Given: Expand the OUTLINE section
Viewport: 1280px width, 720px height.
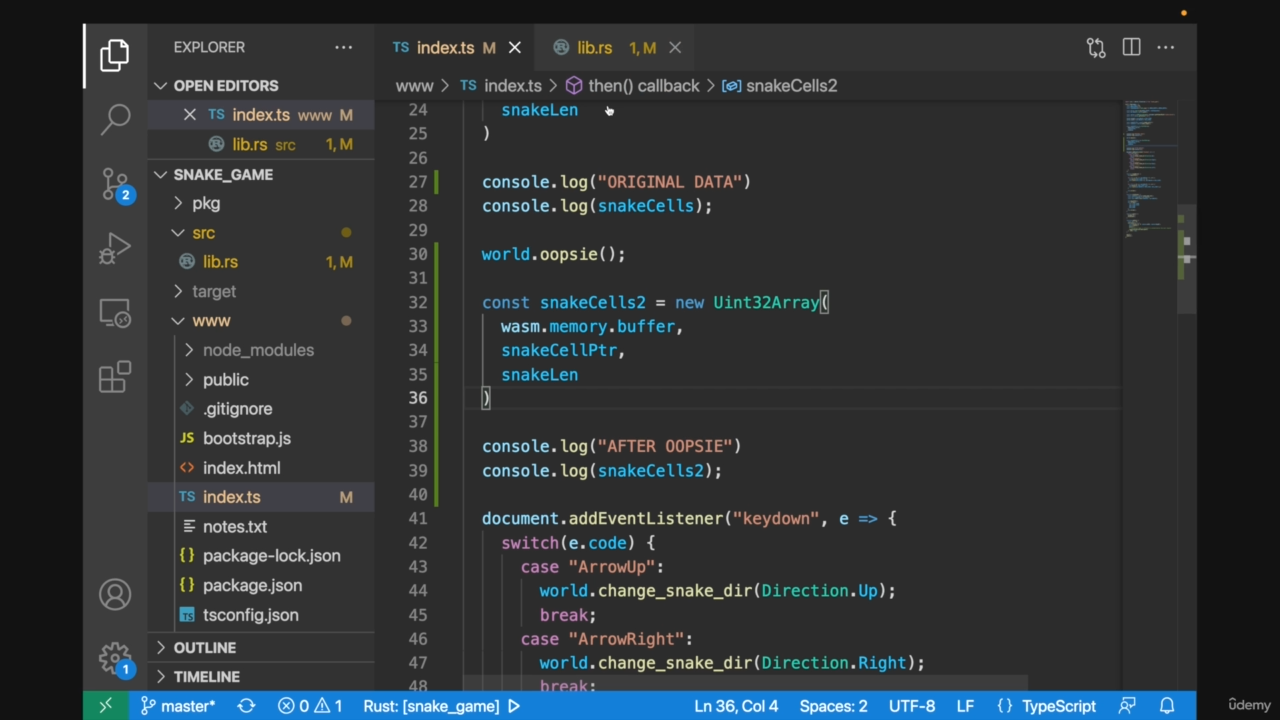Looking at the screenshot, I should click(205, 648).
